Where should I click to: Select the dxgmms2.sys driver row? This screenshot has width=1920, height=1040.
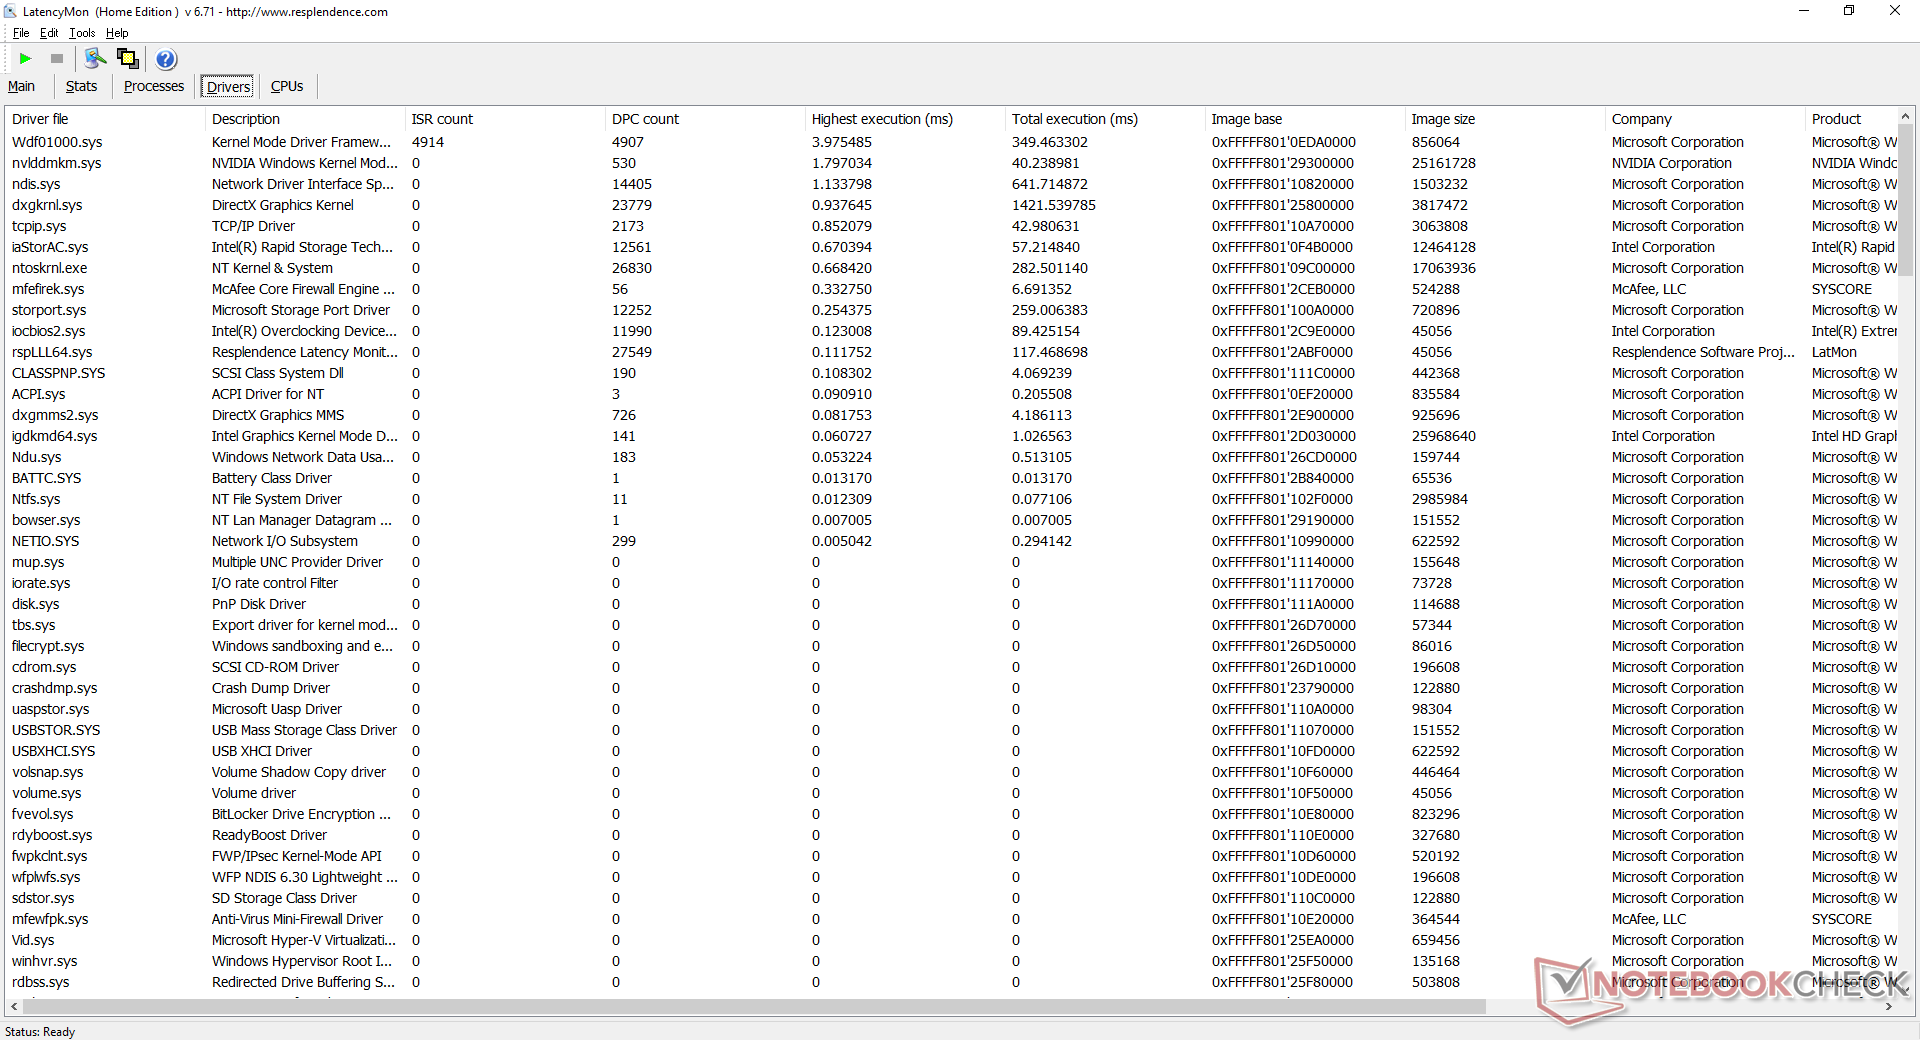click(x=951, y=415)
